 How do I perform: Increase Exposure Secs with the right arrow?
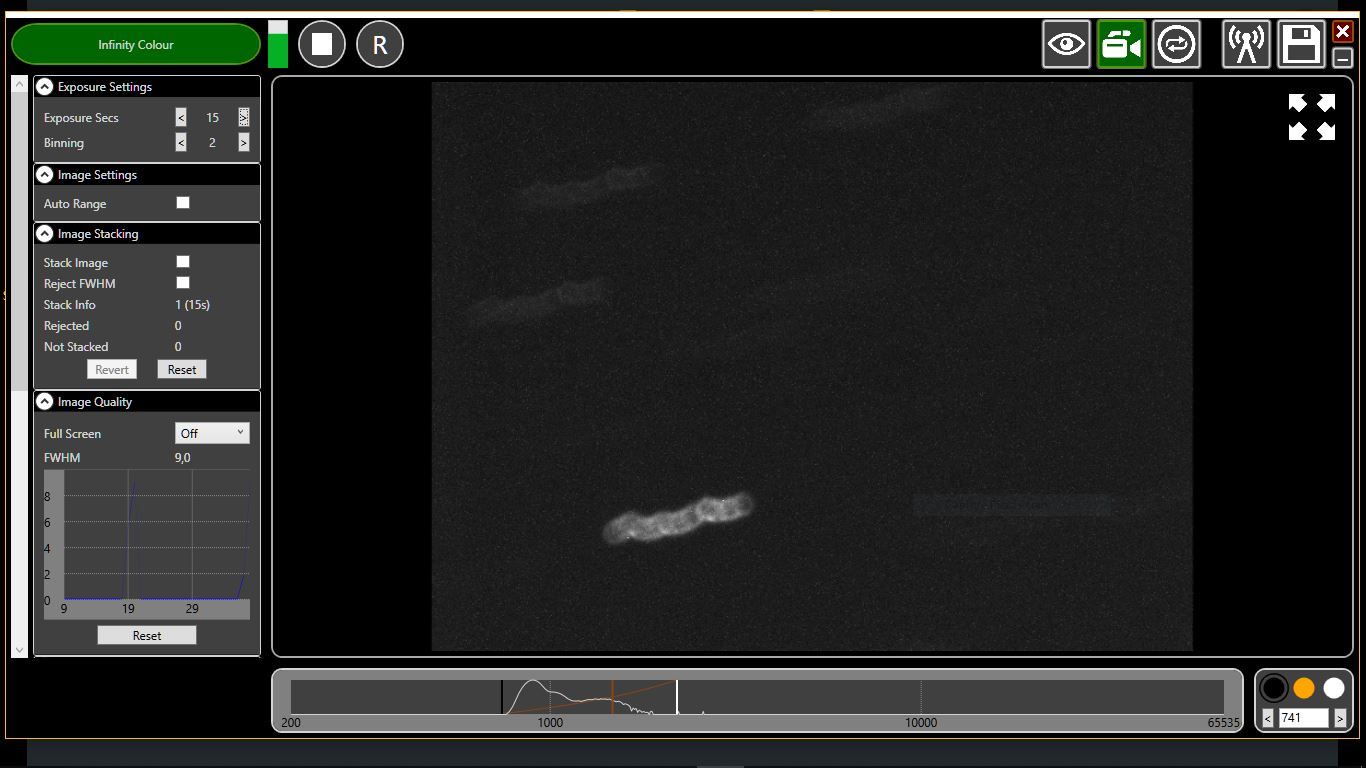pyautogui.click(x=244, y=118)
